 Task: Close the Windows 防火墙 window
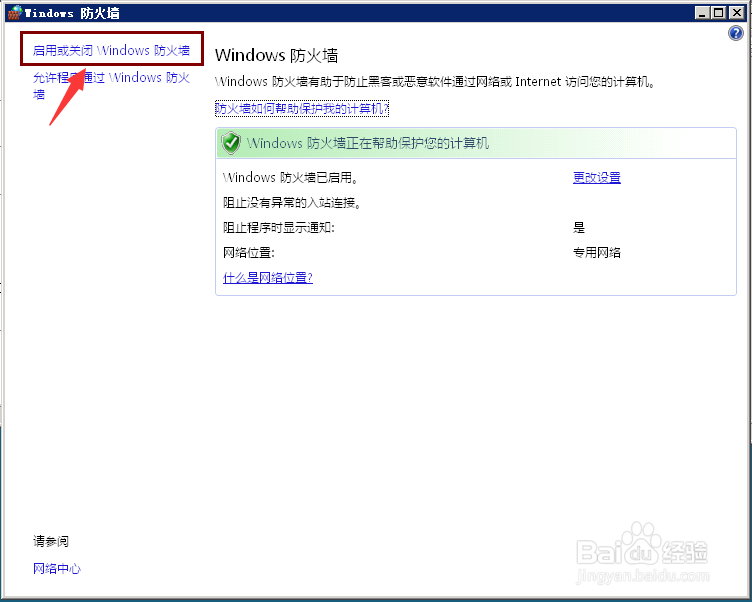point(736,13)
